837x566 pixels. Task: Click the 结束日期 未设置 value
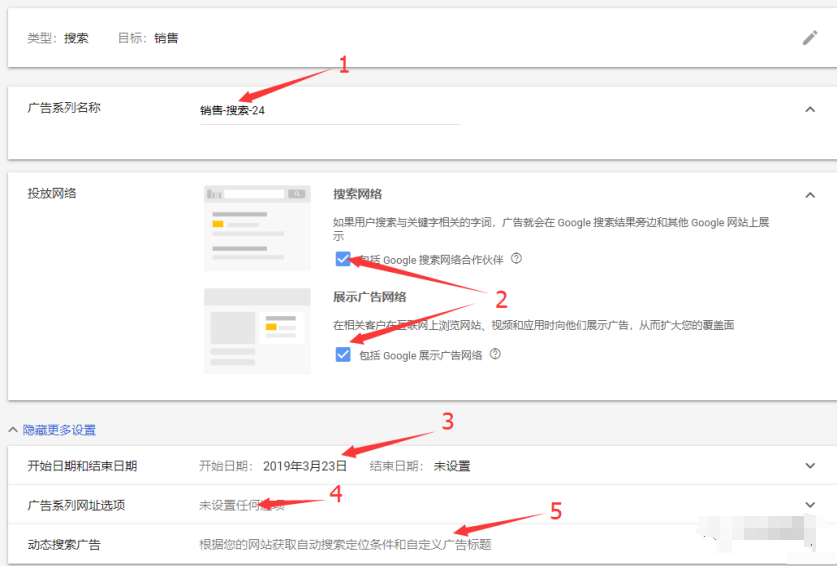pyautogui.click(x=451, y=466)
